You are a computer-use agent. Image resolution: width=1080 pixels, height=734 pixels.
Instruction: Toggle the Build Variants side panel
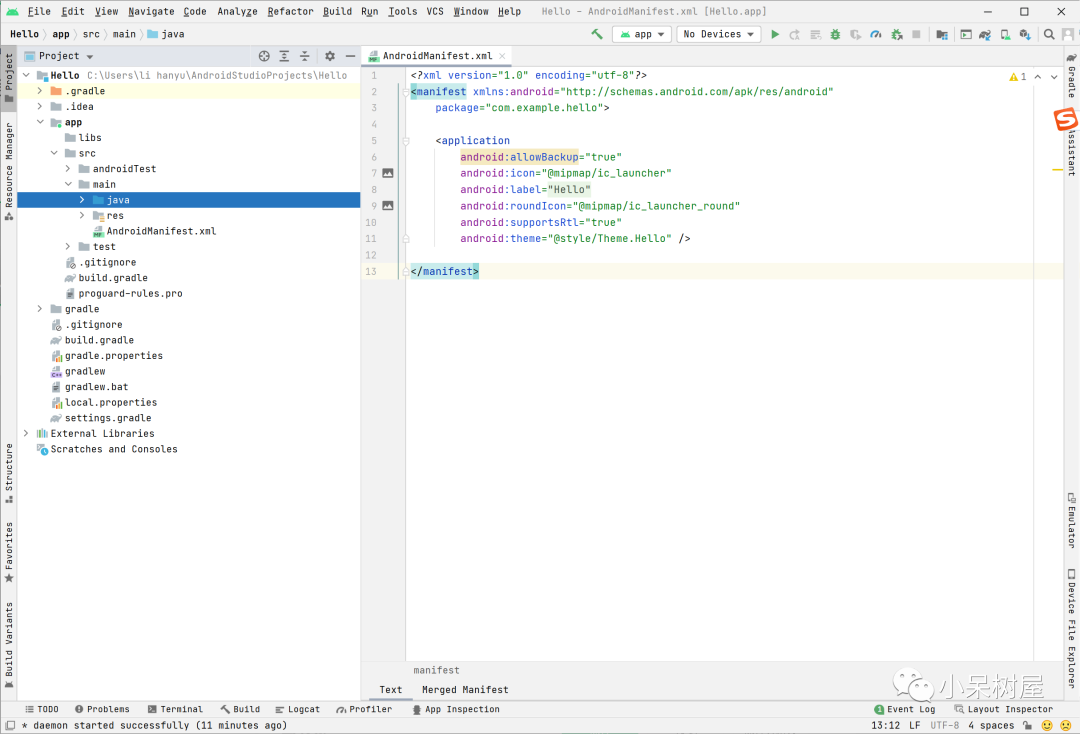9,645
